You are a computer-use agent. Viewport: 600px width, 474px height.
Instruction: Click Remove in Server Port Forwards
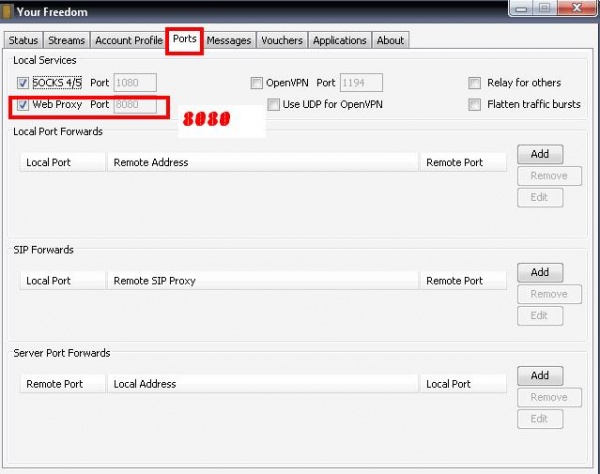(549, 397)
